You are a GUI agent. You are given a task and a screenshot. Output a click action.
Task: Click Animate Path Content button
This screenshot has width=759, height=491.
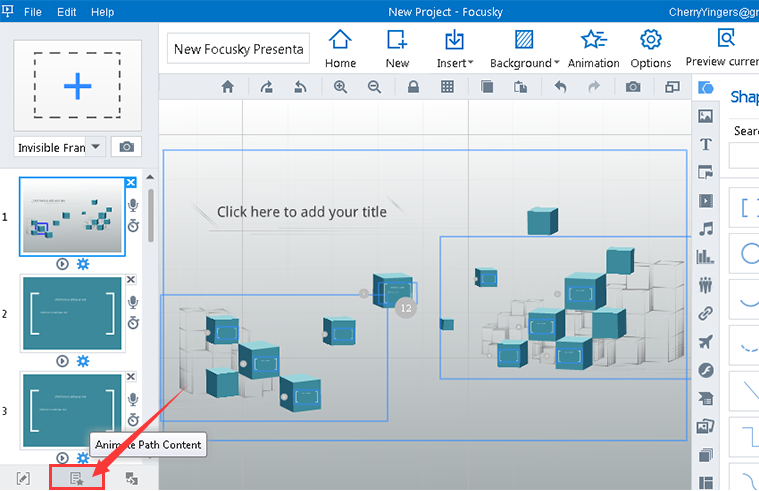coord(77,478)
